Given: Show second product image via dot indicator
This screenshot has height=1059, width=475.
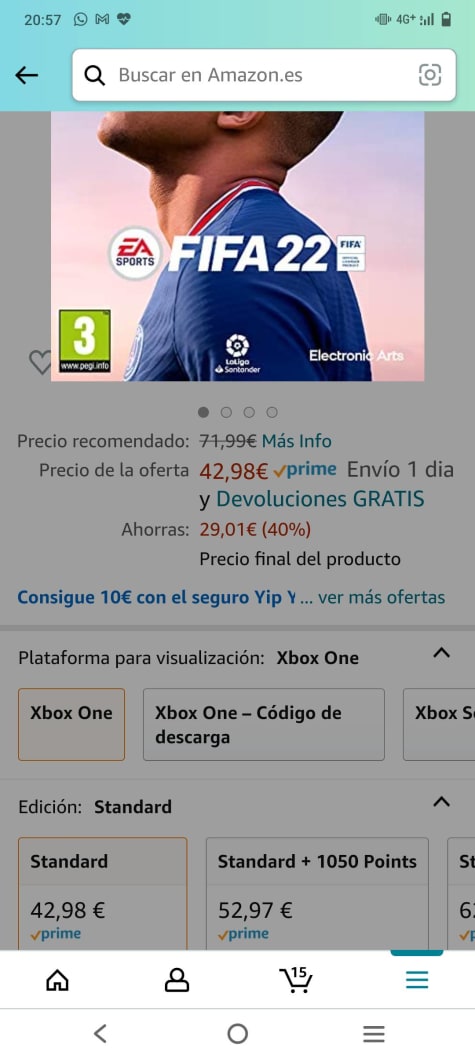Looking at the screenshot, I should 226,412.
